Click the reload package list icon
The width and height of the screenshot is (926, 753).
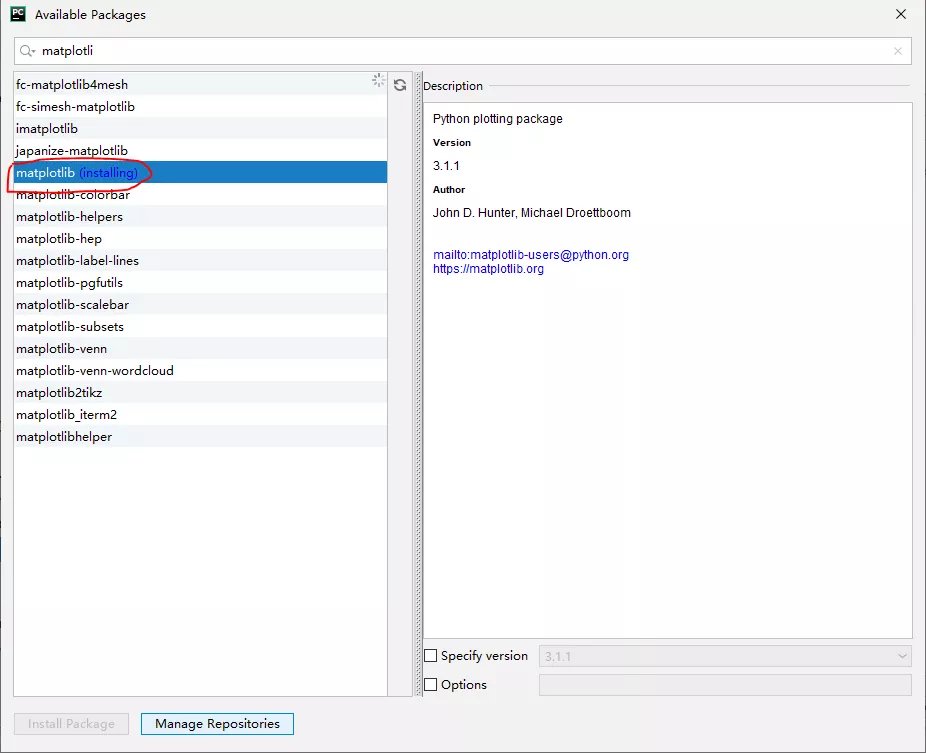(400, 85)
